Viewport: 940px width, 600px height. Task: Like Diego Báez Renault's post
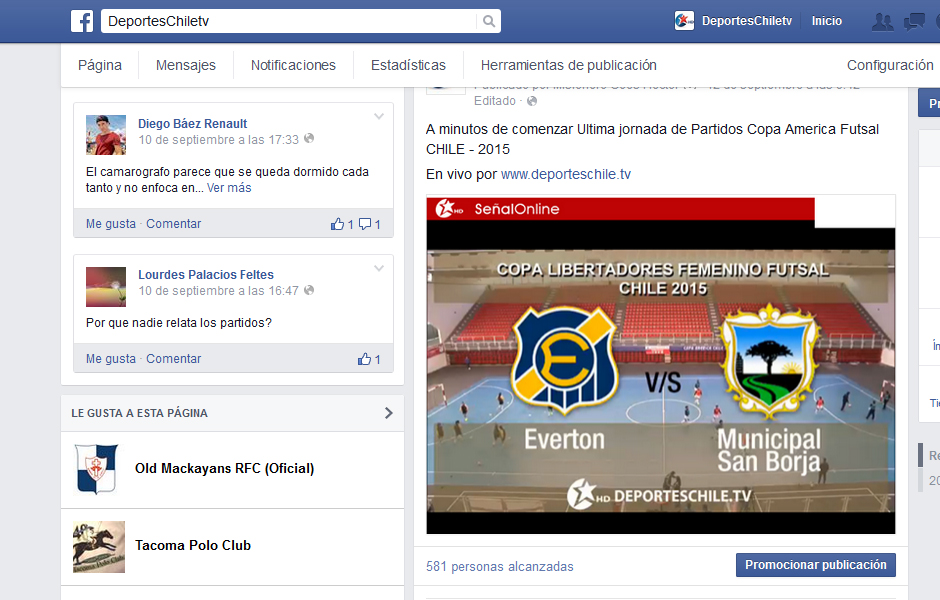tap(110, 224)
